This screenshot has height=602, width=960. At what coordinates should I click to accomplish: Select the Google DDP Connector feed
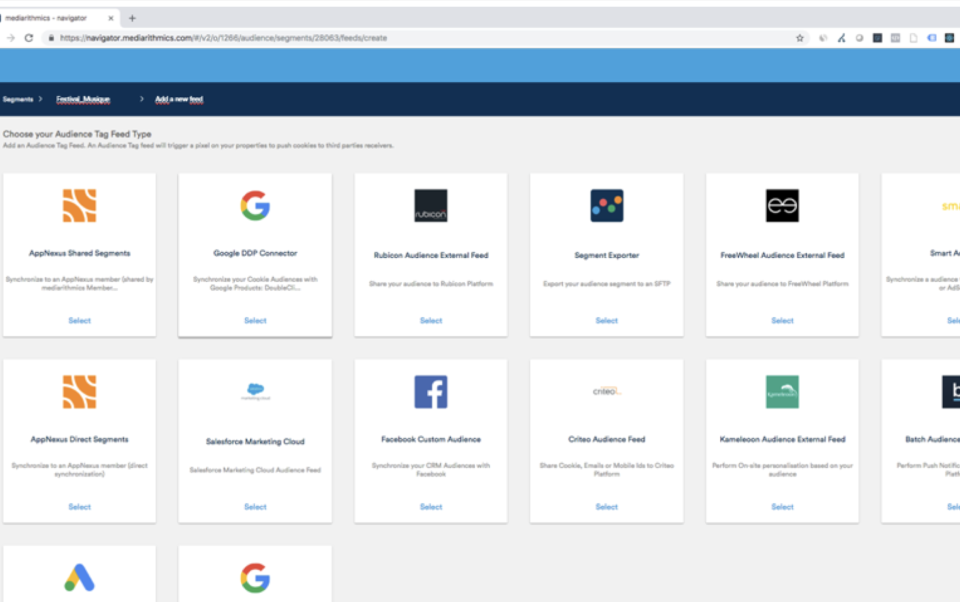click(x=255, y=320)
